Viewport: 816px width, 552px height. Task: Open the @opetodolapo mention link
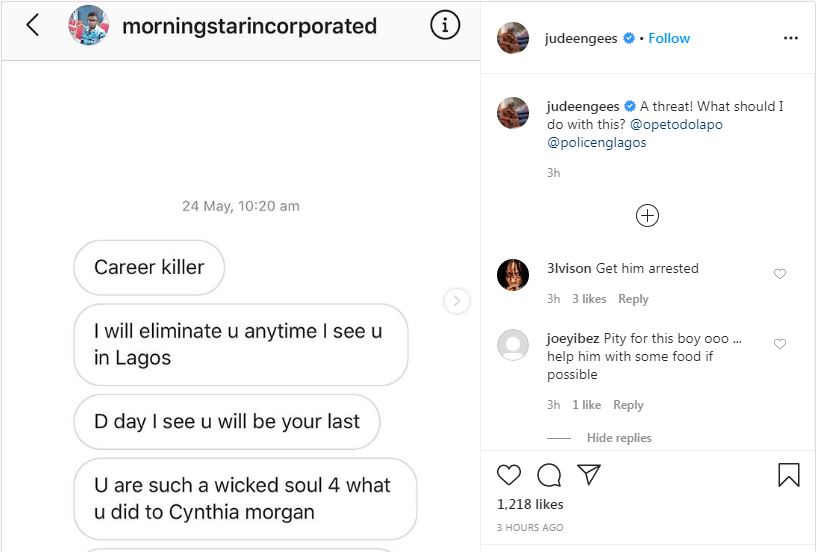[676, 124]
